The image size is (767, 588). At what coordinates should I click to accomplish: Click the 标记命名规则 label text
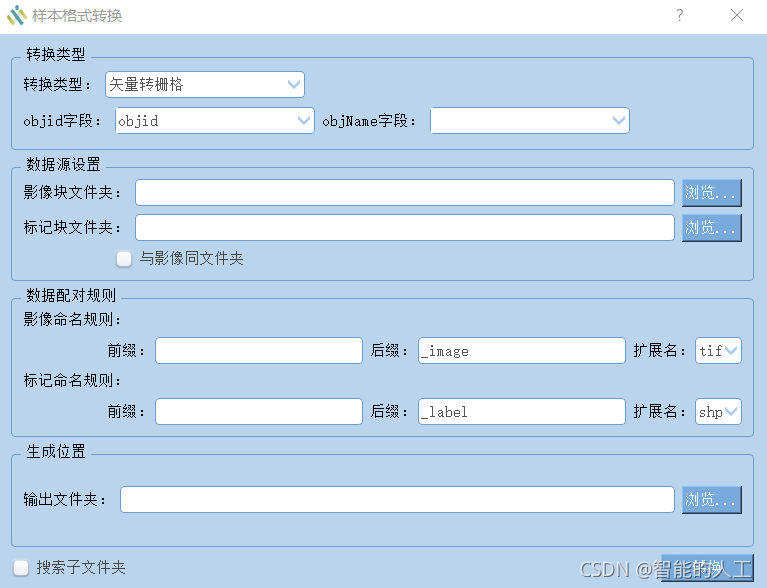click(x=72, y=381)
